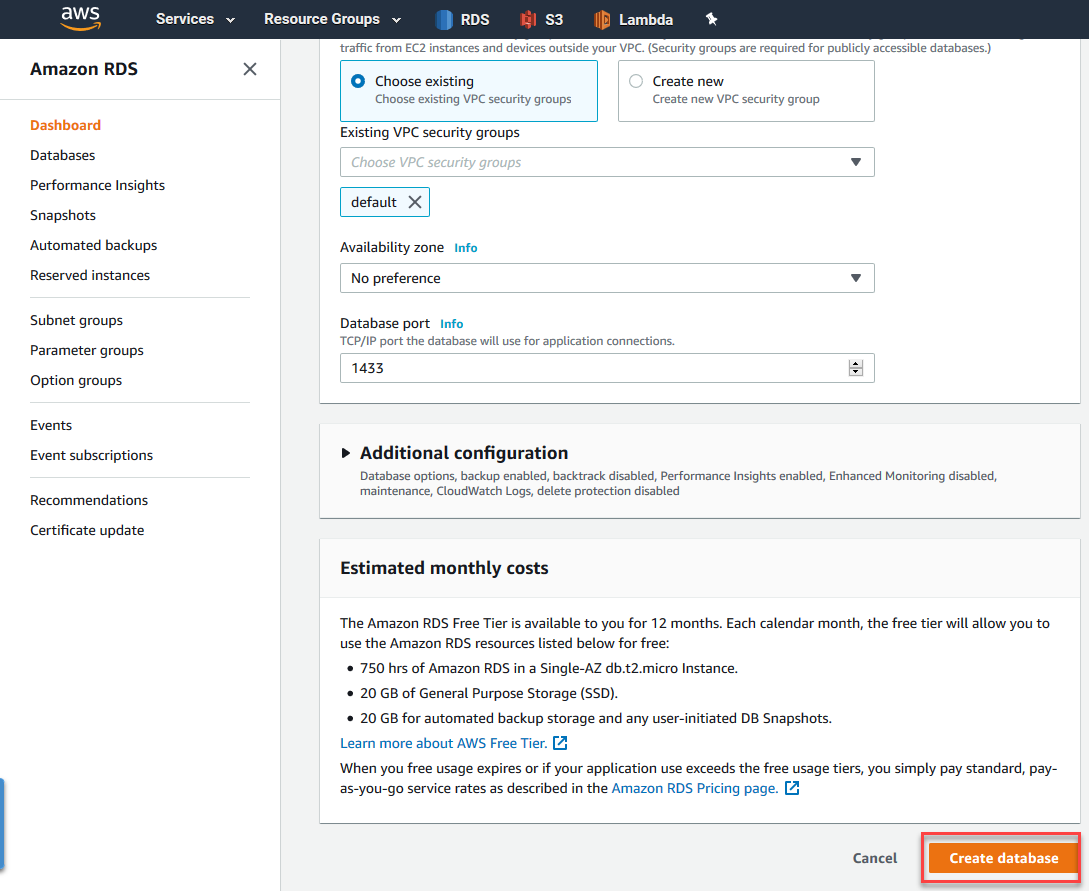This screenshot has width=1089, height=891.
Task: Expand the Additional configuration section
Action: [x=346, y=453]
